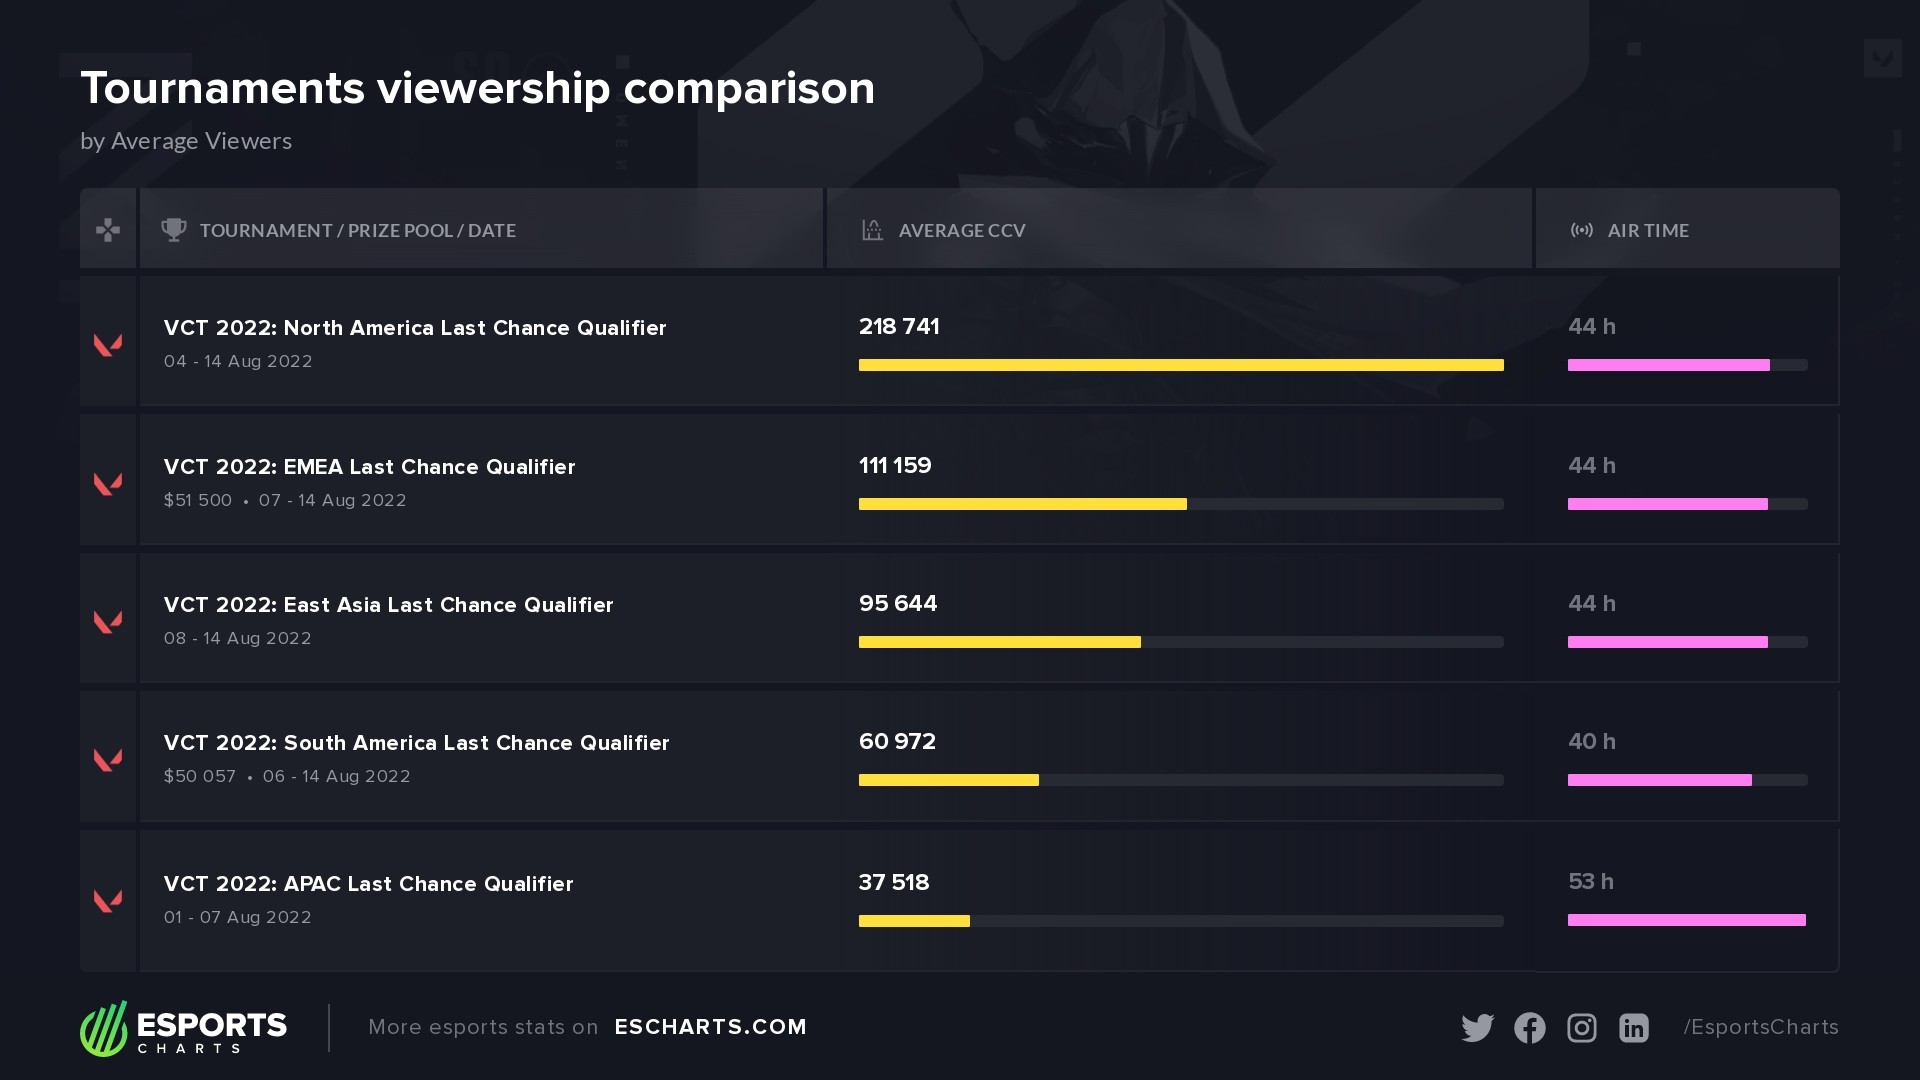Viewport: 1920px width, 1080px height.
Task: Click the gamepad icon in table header
Action: 108,230
